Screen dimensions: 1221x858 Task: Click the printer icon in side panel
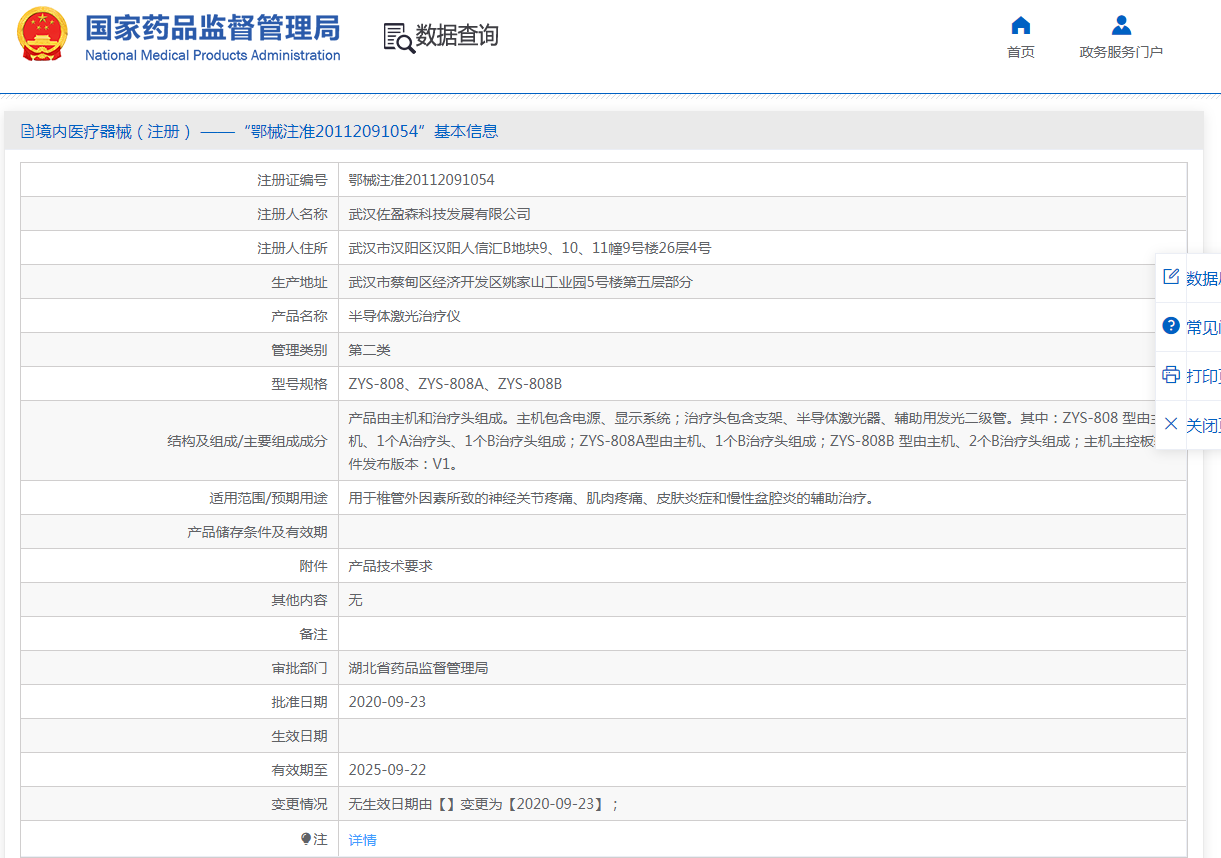click(x=1171, y=375)
